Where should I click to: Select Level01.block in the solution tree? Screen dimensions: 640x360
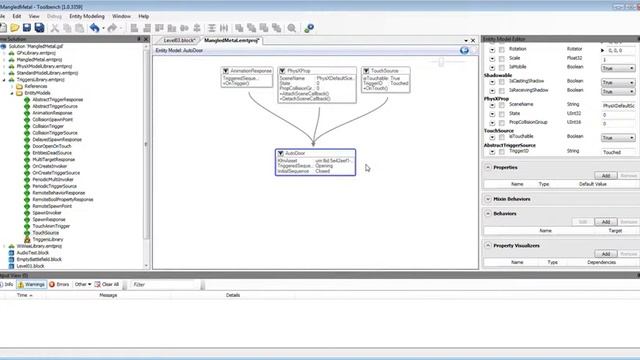[x=30, y=266]
